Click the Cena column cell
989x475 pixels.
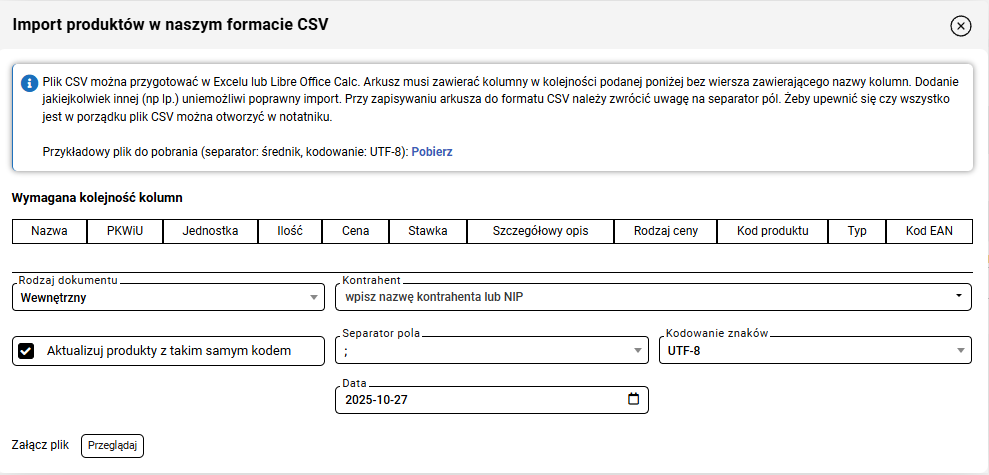coord(356,231)
